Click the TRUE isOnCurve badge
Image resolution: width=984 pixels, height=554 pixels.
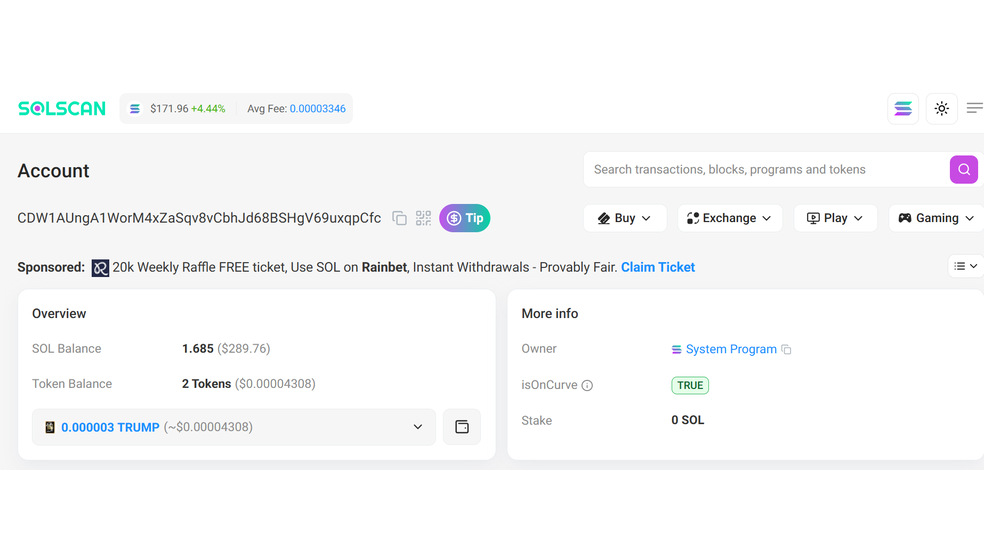(690, 385)
